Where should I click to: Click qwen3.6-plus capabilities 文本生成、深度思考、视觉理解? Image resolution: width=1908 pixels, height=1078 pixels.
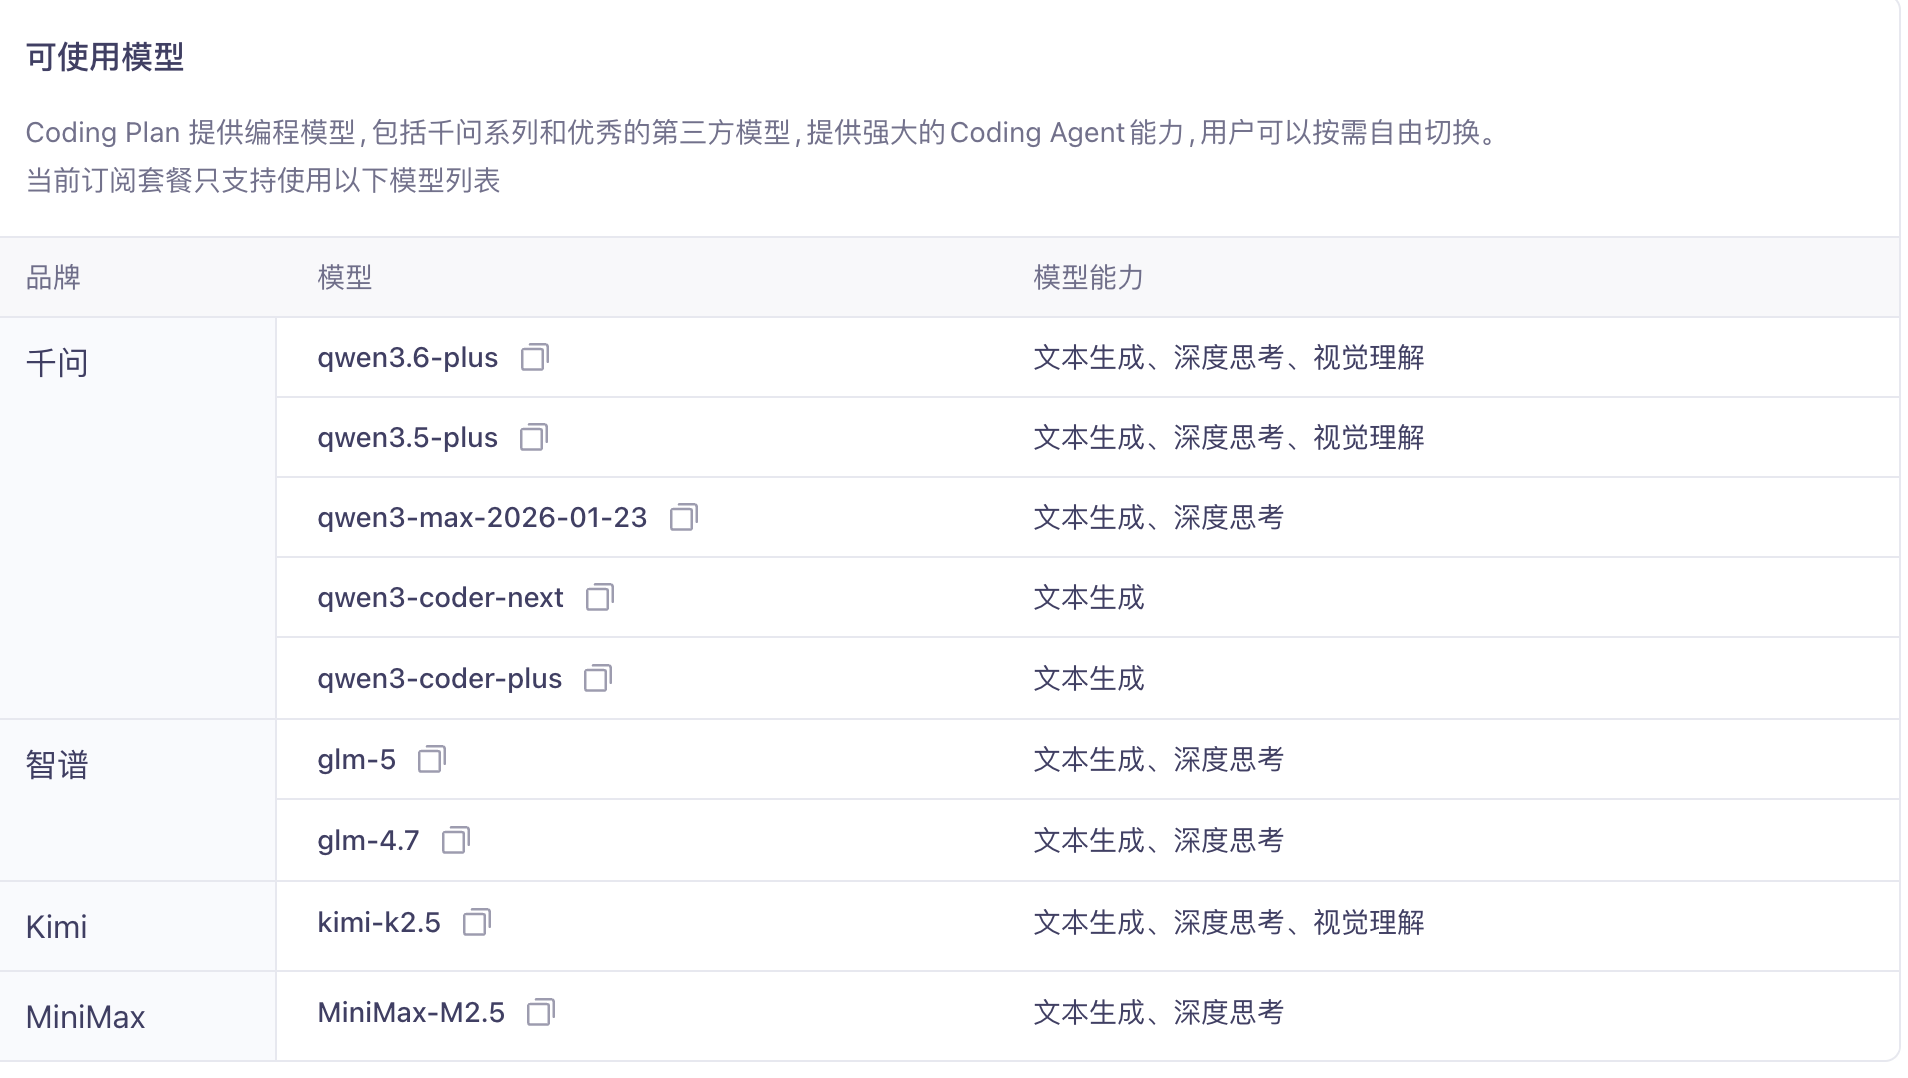[1228, 357]
